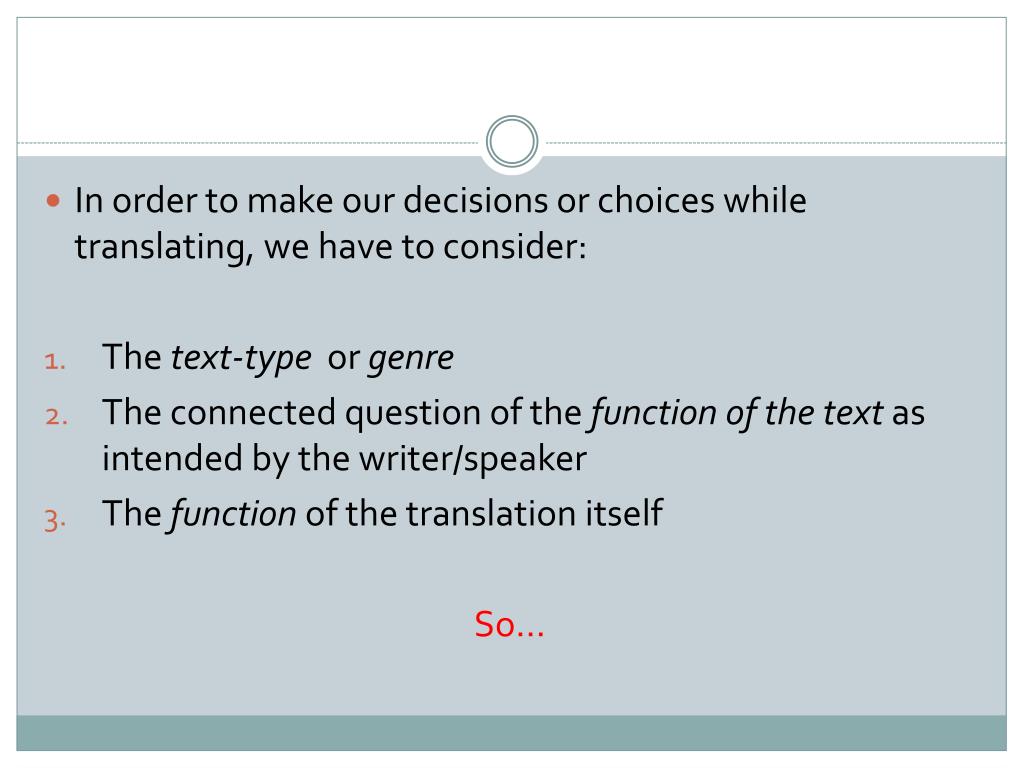This screenshot has width=1024, height=768.
Task: Click the italic word 'genre'
Action: 411,359
